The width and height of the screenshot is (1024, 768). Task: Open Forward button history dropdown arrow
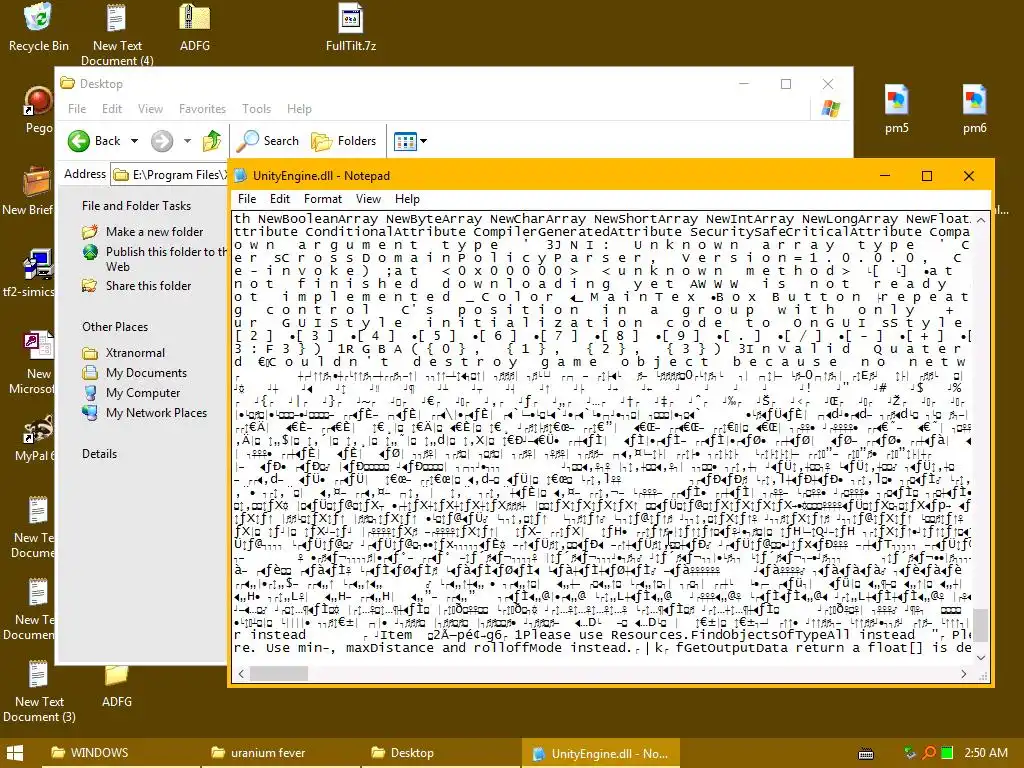coord(187,141)
